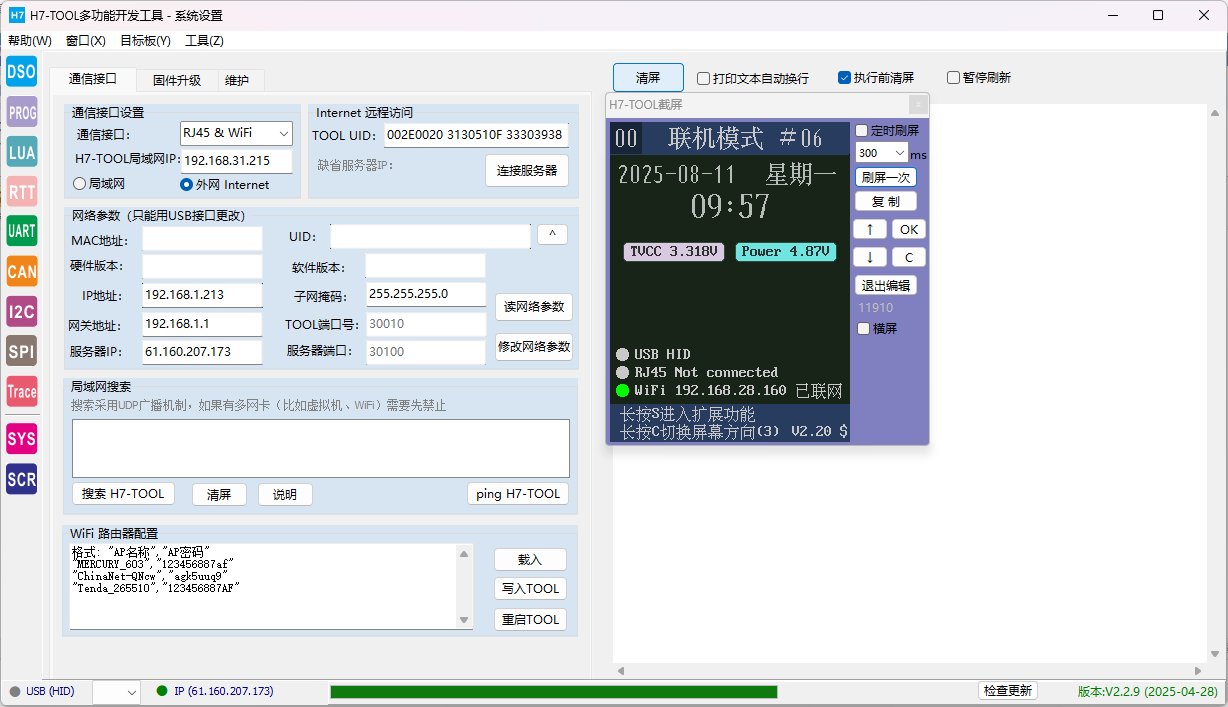Click the C key button

pos(909,257)
